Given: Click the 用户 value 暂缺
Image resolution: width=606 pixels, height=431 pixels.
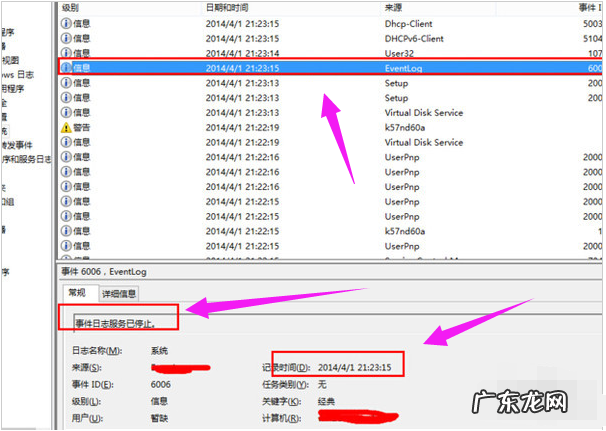Looking at the screenshot, I should pos(159,418).
